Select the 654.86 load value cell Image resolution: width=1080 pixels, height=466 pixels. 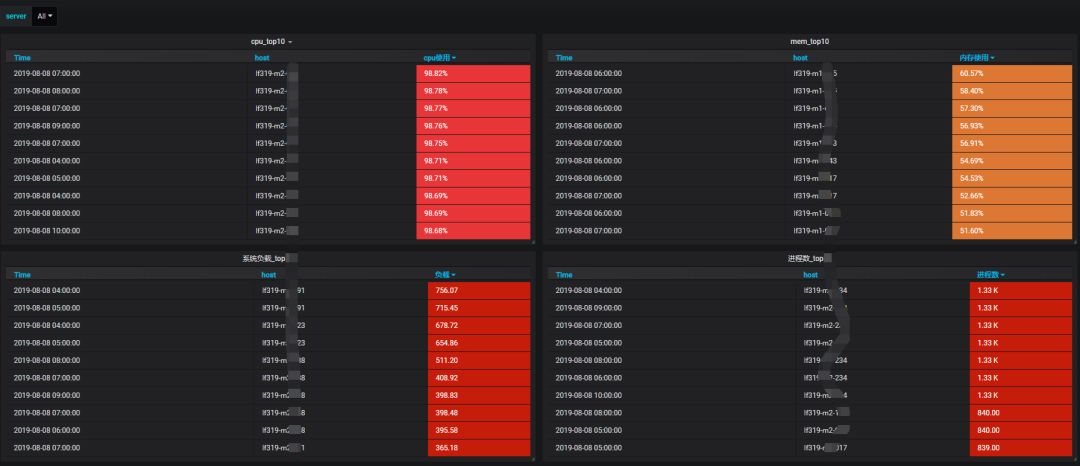point(479,343)
